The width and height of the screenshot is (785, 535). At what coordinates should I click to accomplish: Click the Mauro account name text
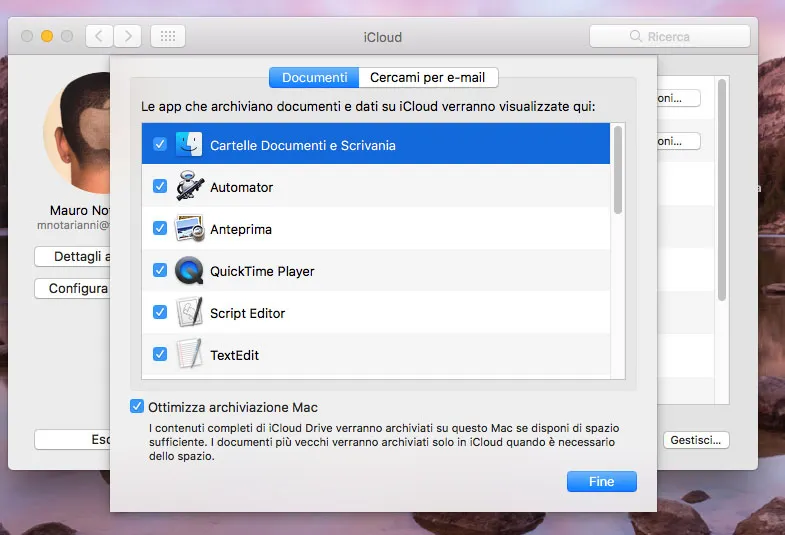click(80, 210)
